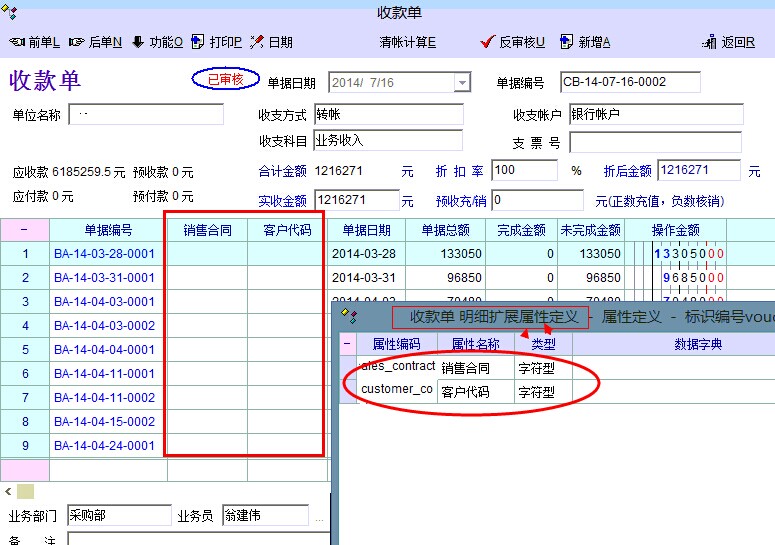
Task: Run 清帐计算E calculation
Action: point(407,42)
